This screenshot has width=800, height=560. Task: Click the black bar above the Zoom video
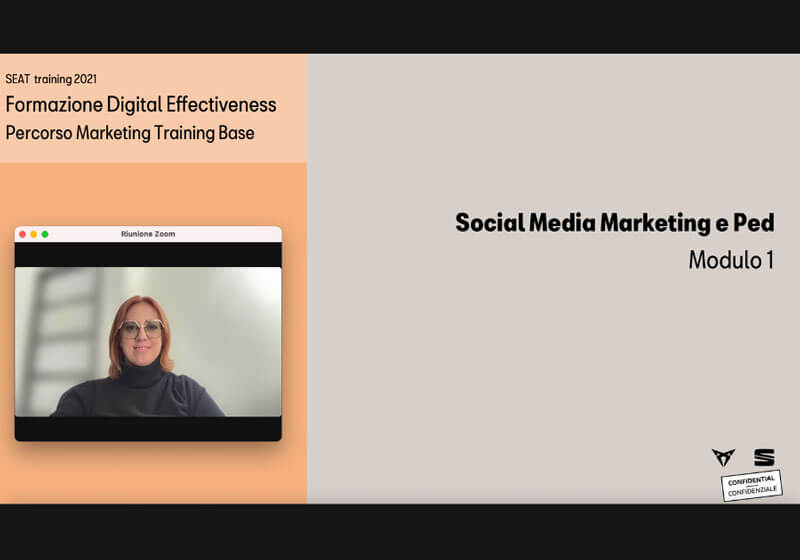[x=148, y=254]
